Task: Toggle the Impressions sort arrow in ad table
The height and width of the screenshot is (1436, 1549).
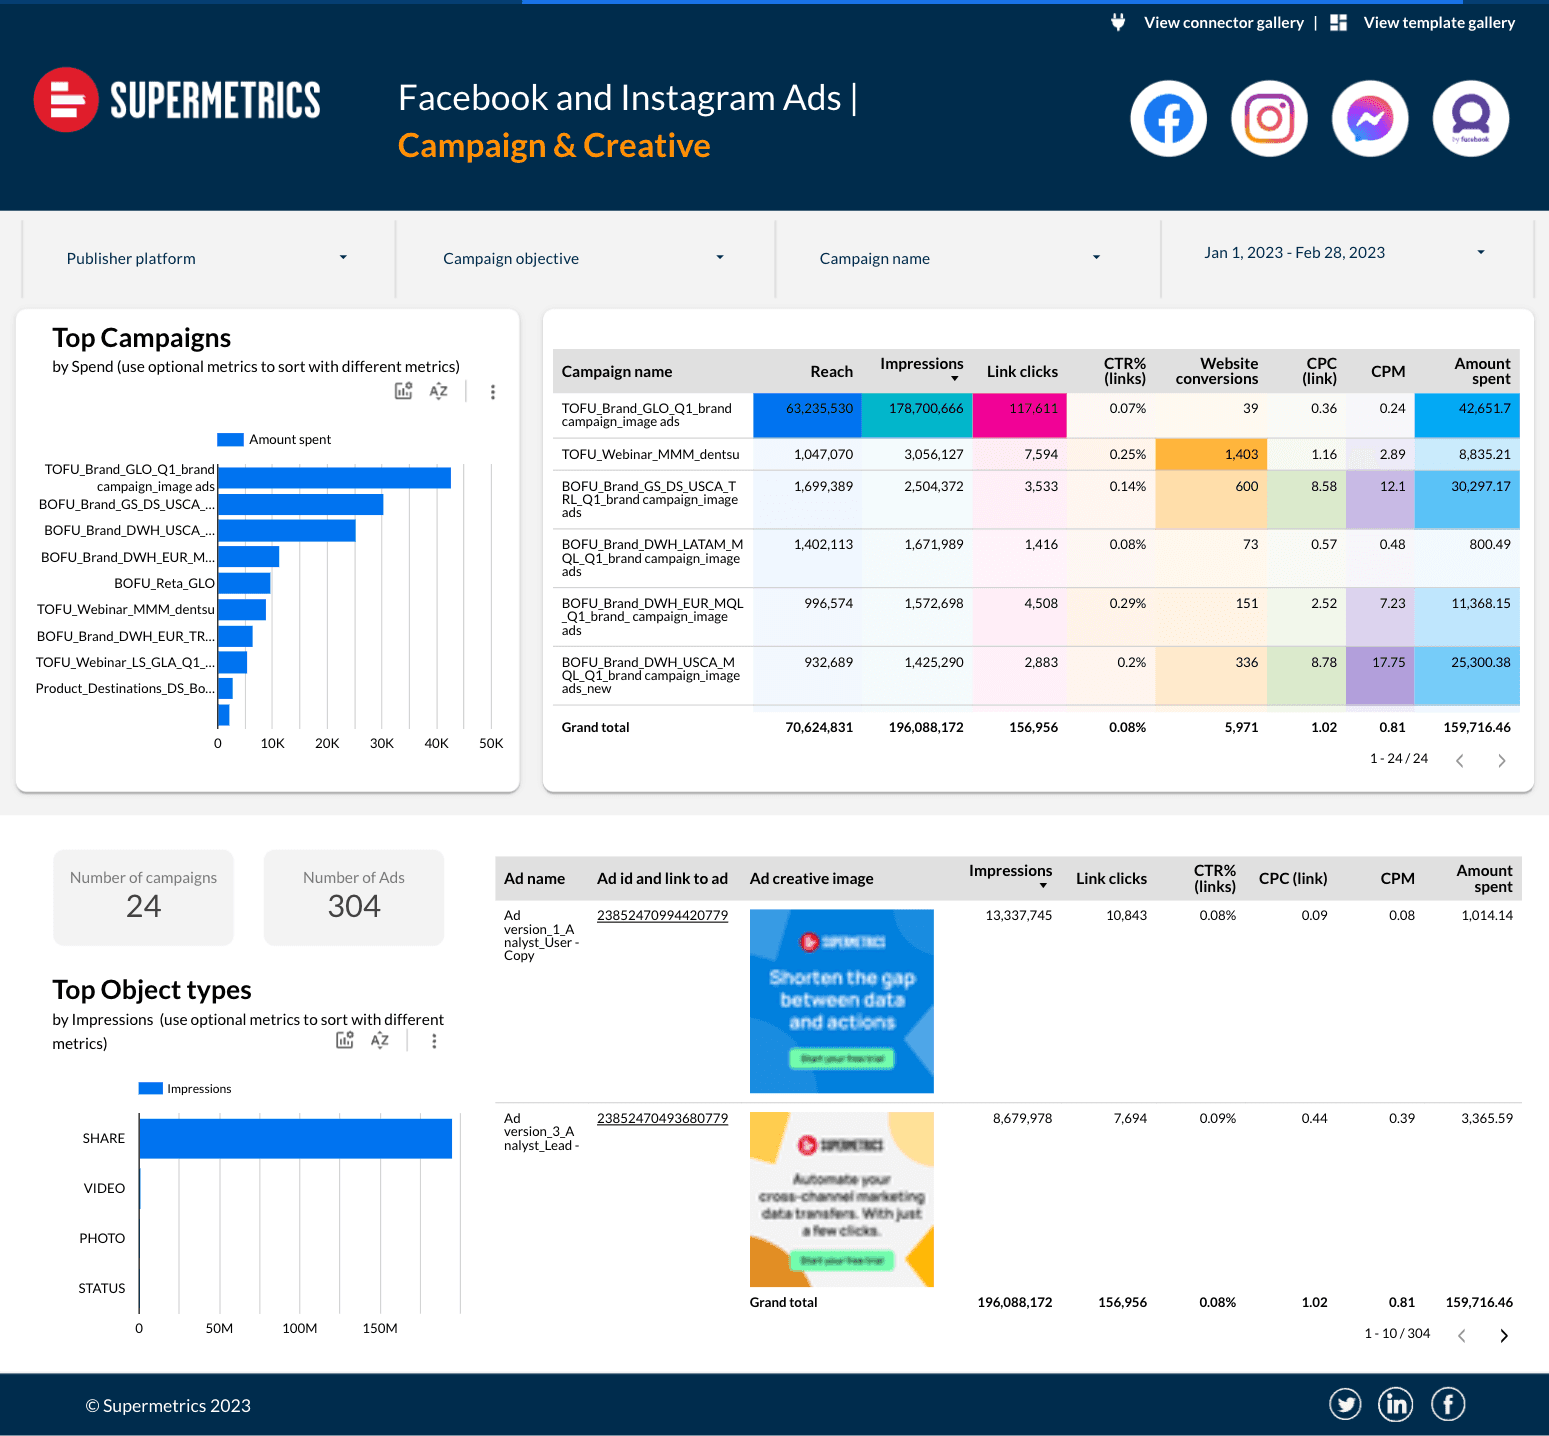Action: point(1044,884)
